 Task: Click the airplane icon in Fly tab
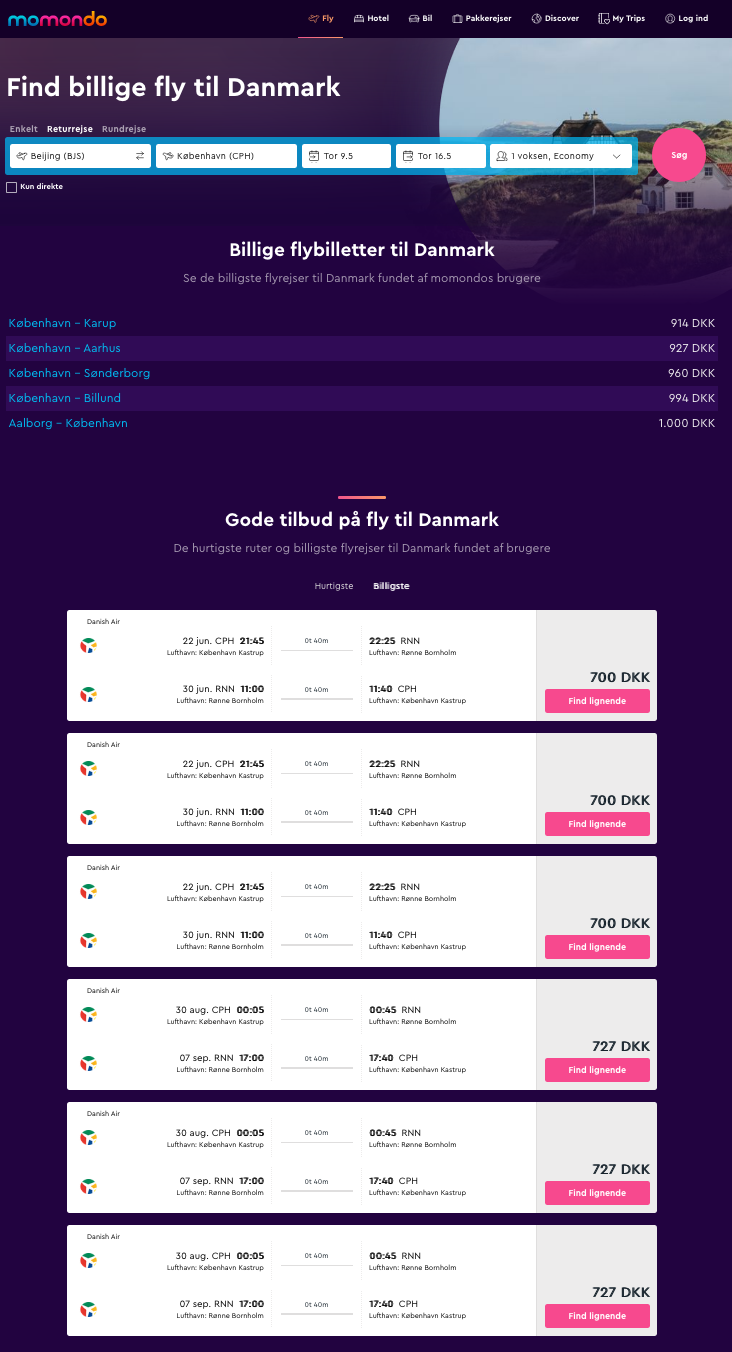click(x=313, y=19)
